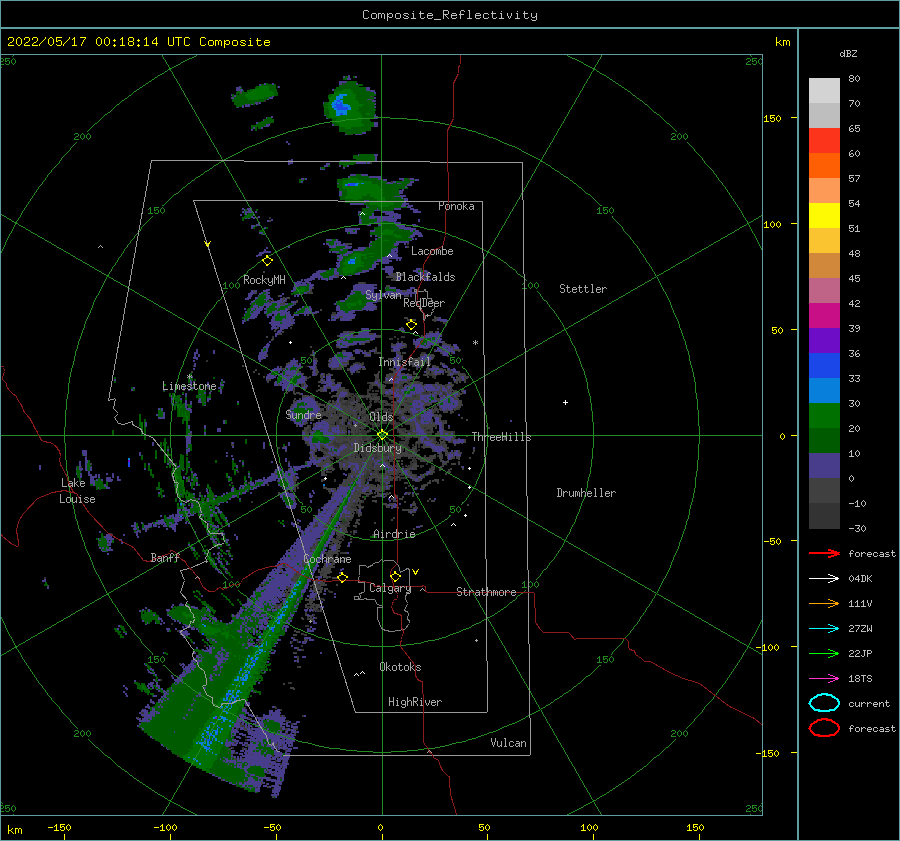The height and width of the screenshot is (841, 900).
Task: Click the yellow radar-site diamond above Didsbury
Action: pyautogui.click(x=382, y=435)
